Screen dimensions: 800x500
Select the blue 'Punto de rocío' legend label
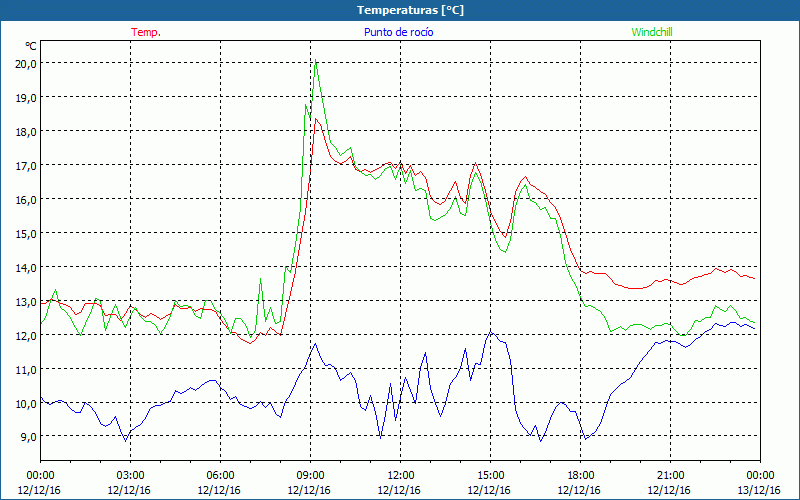point(398,32)
